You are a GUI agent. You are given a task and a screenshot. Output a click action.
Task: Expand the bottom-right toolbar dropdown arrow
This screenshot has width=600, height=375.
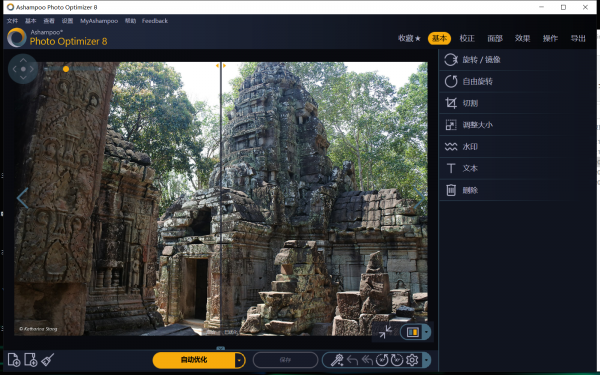426,360
